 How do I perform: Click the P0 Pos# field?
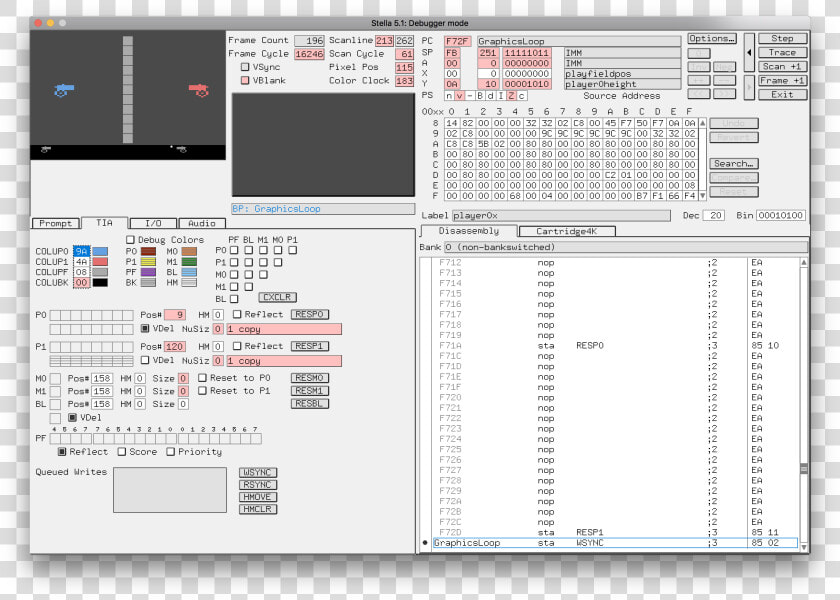(175, 314)
